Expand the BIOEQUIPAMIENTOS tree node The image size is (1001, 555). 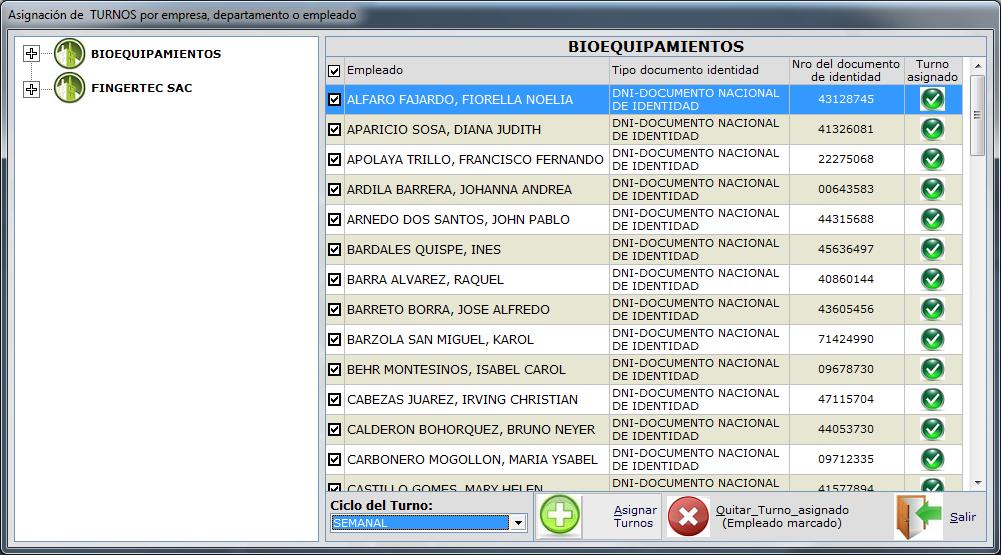(x=31, y=54)
